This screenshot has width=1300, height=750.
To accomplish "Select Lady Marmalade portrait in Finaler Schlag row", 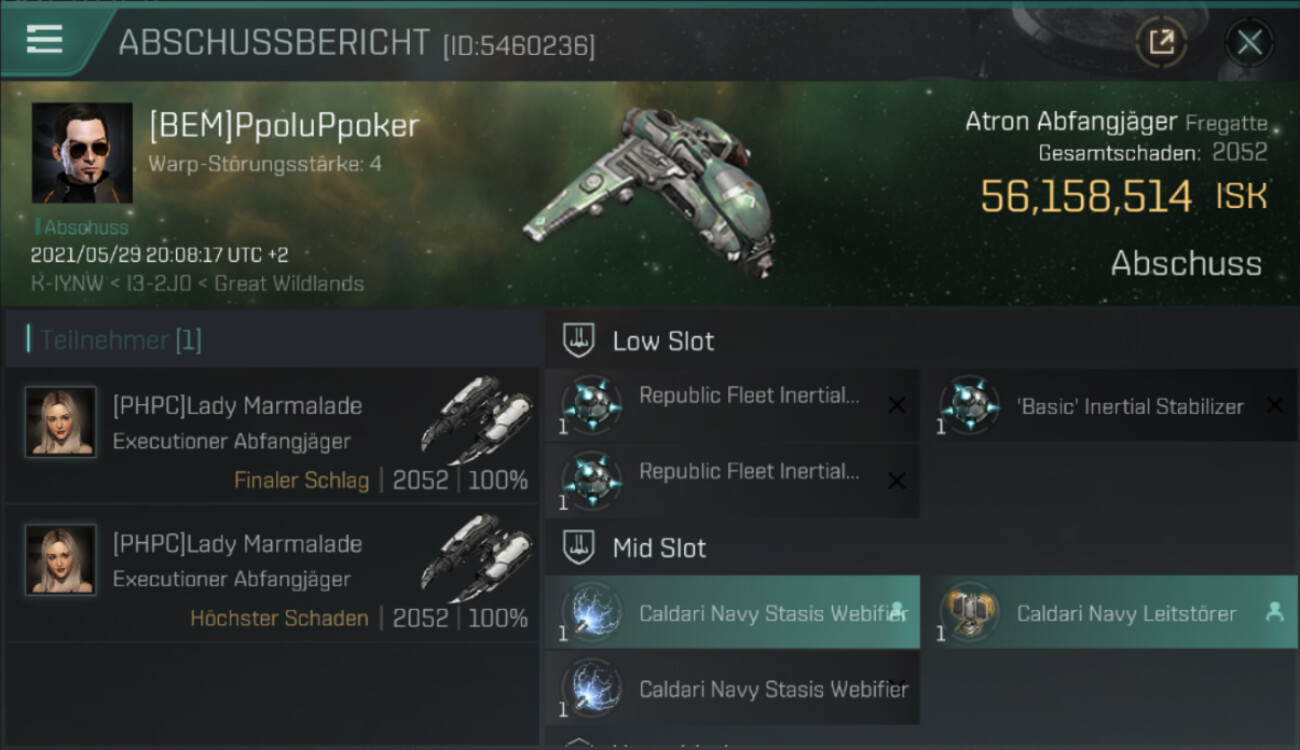I will [x=61, y=422].
